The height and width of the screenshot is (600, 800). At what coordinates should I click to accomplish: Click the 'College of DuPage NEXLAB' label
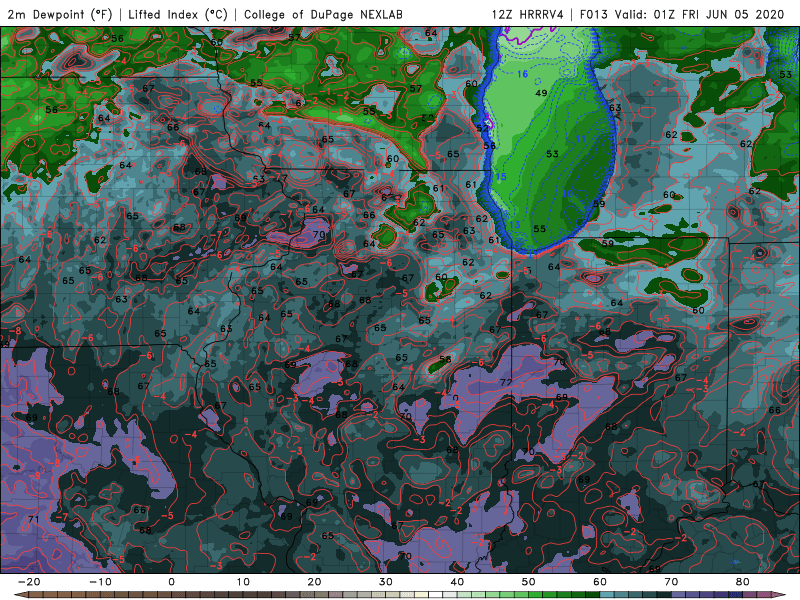[x=323, y=14]
